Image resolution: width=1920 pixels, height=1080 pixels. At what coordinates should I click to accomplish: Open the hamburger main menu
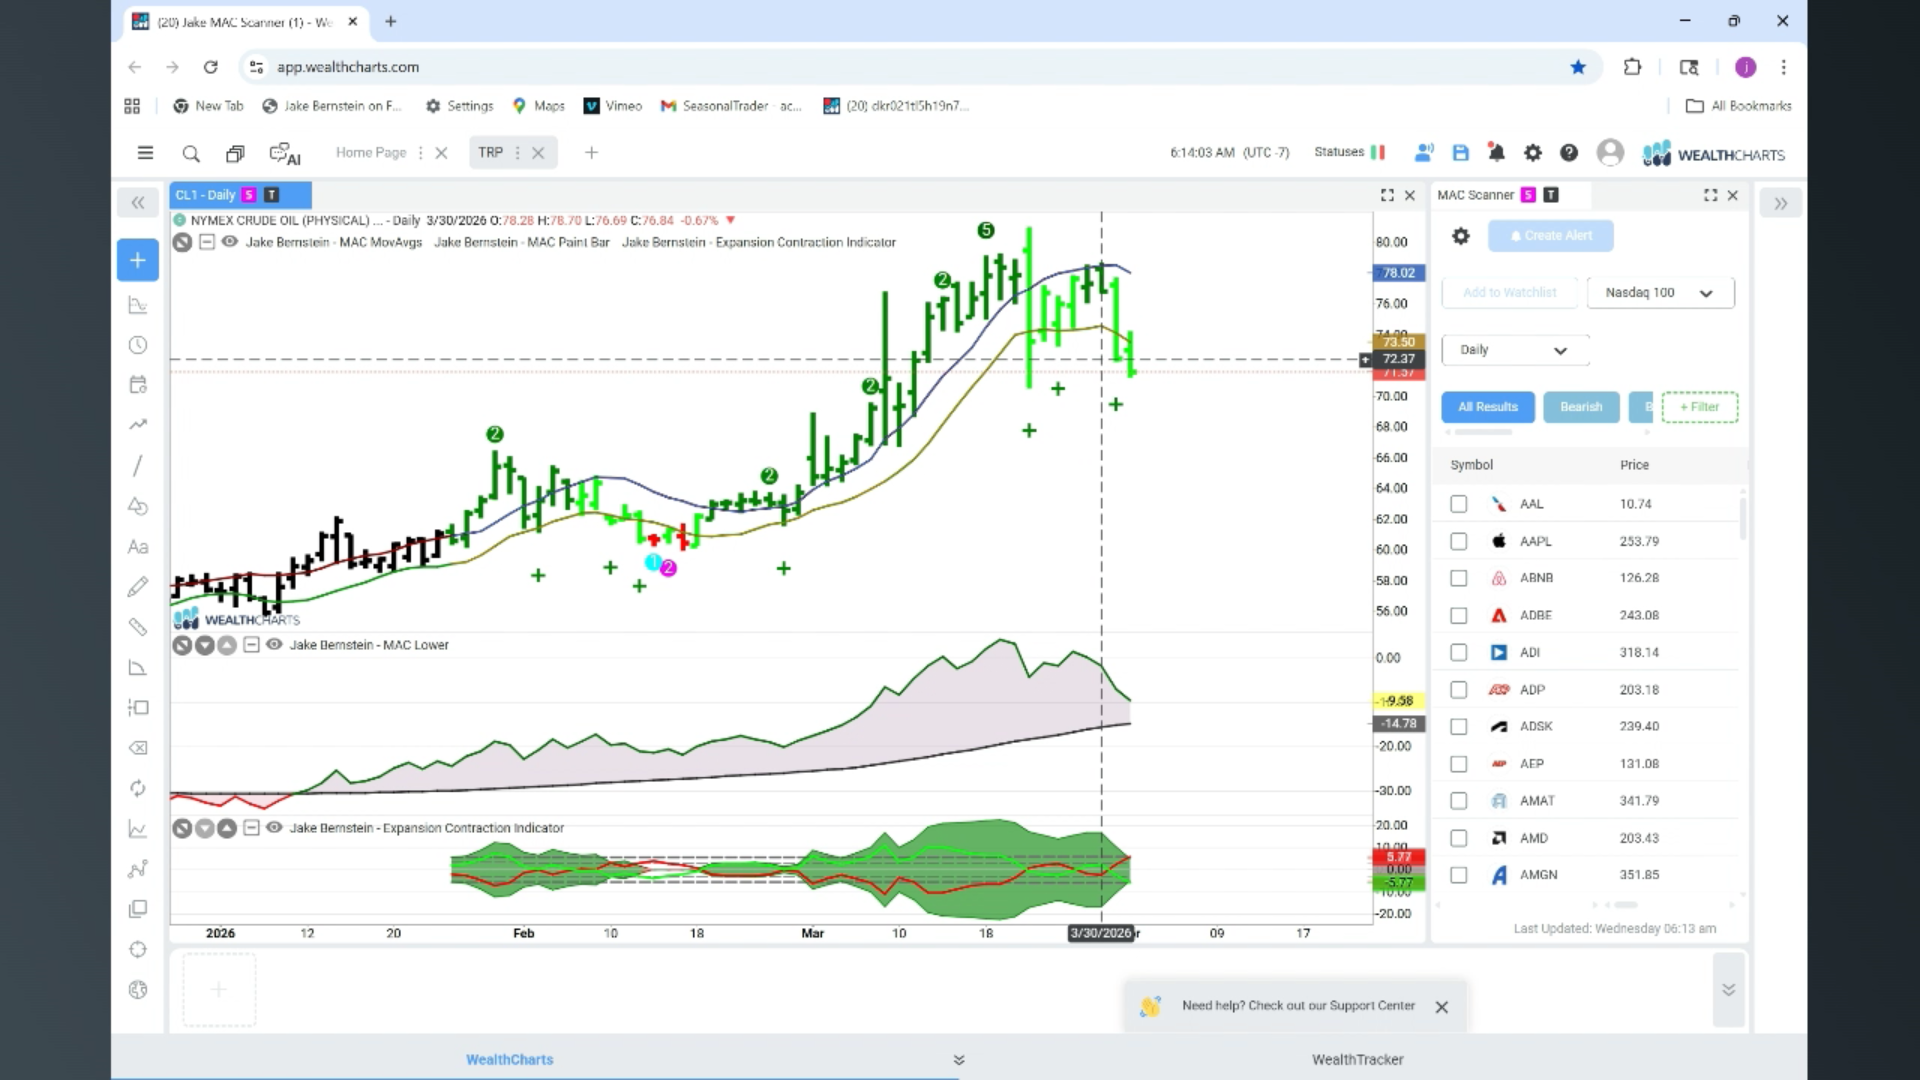[145, 153]
